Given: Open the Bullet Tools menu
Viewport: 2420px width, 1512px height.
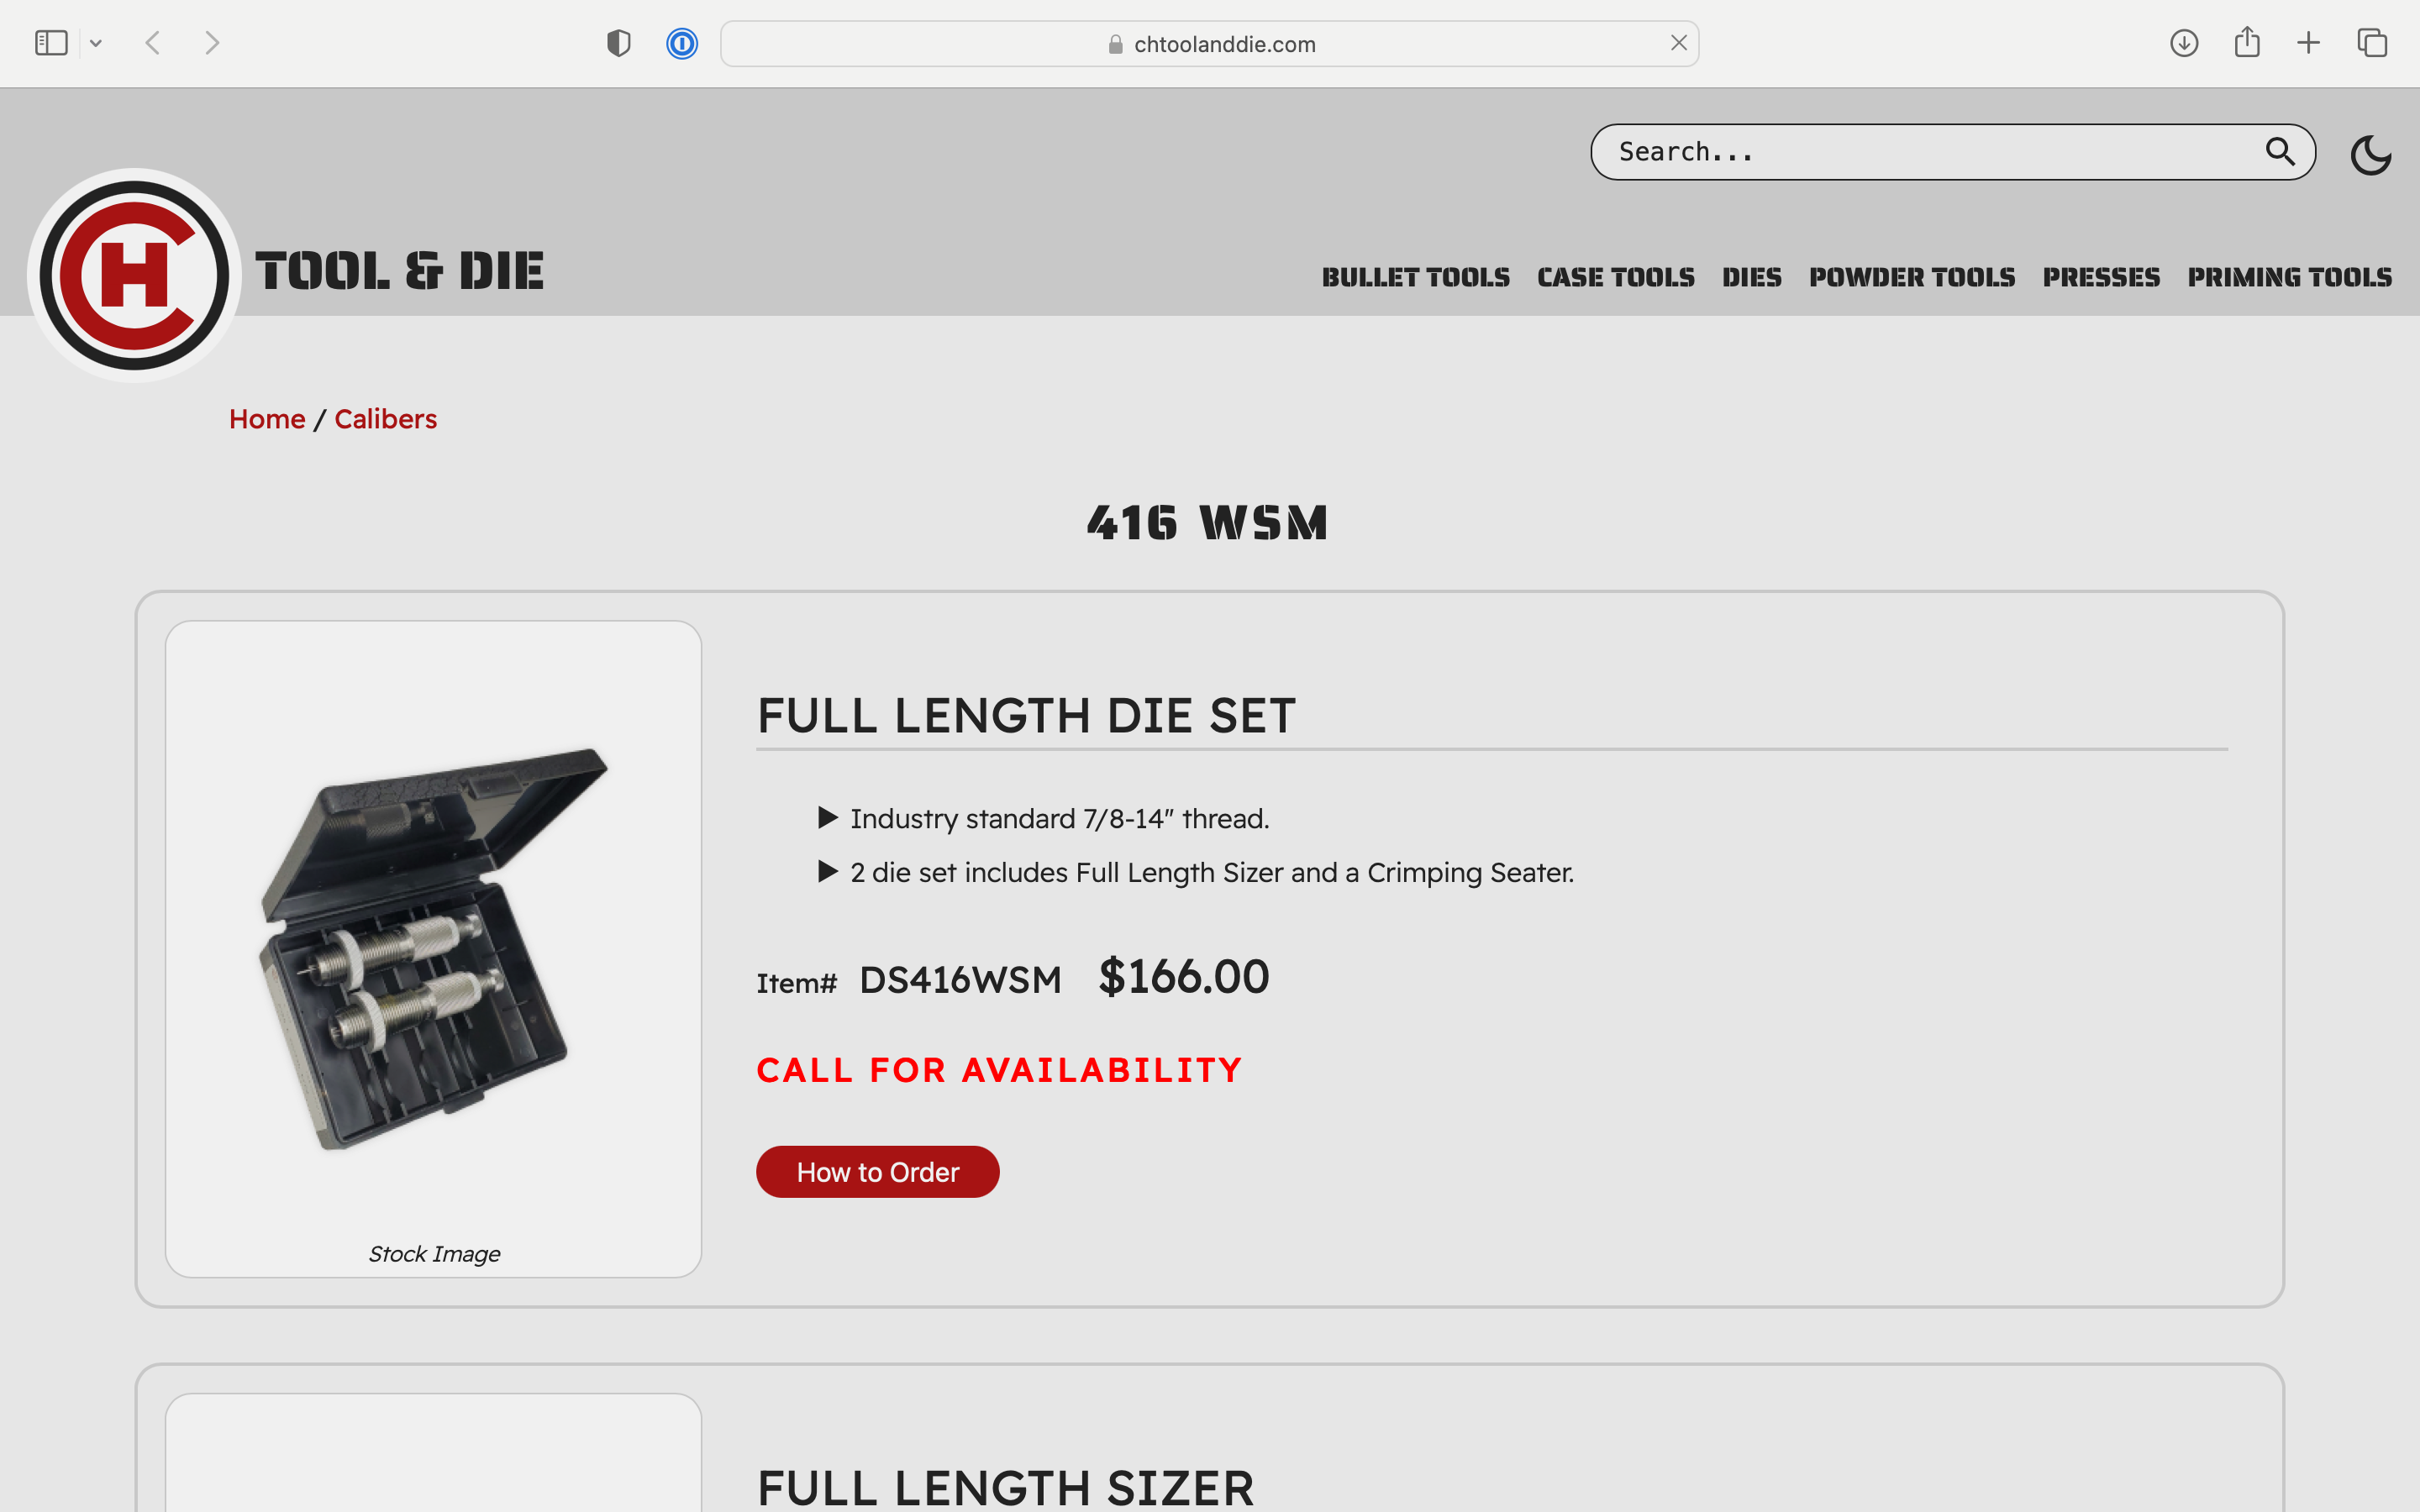Looking at the screenshot, I should [x=1415, y=277].
